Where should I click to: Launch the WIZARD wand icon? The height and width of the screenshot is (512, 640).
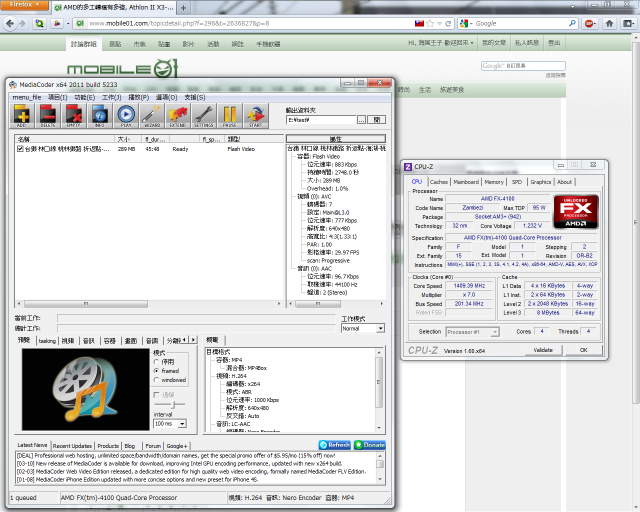pyautogui.click(x=151, y=116)
